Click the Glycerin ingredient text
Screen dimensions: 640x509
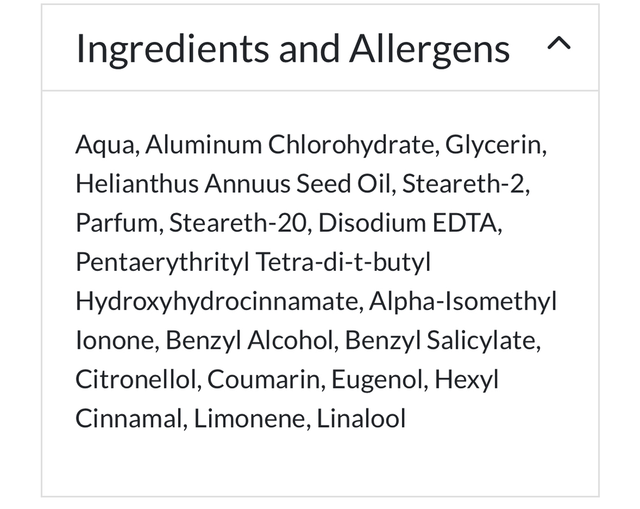pos(495,146)
